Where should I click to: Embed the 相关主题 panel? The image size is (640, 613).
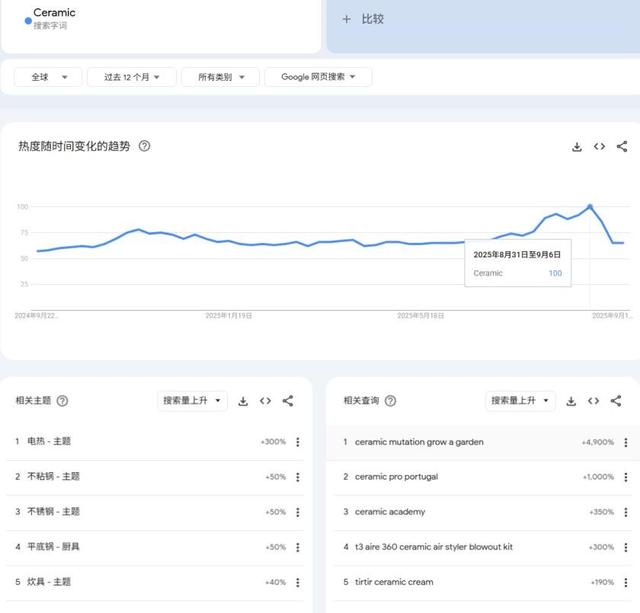(265, 401)
